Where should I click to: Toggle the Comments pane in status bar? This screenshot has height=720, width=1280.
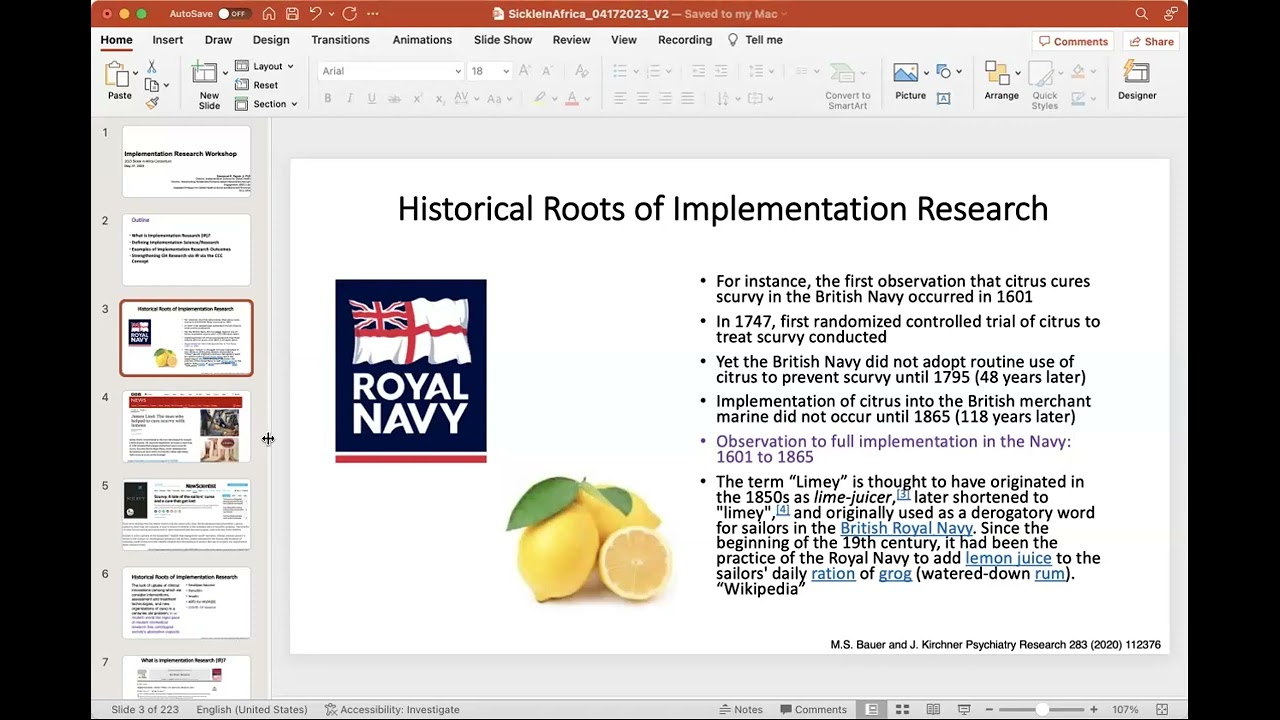pos(812,710)
